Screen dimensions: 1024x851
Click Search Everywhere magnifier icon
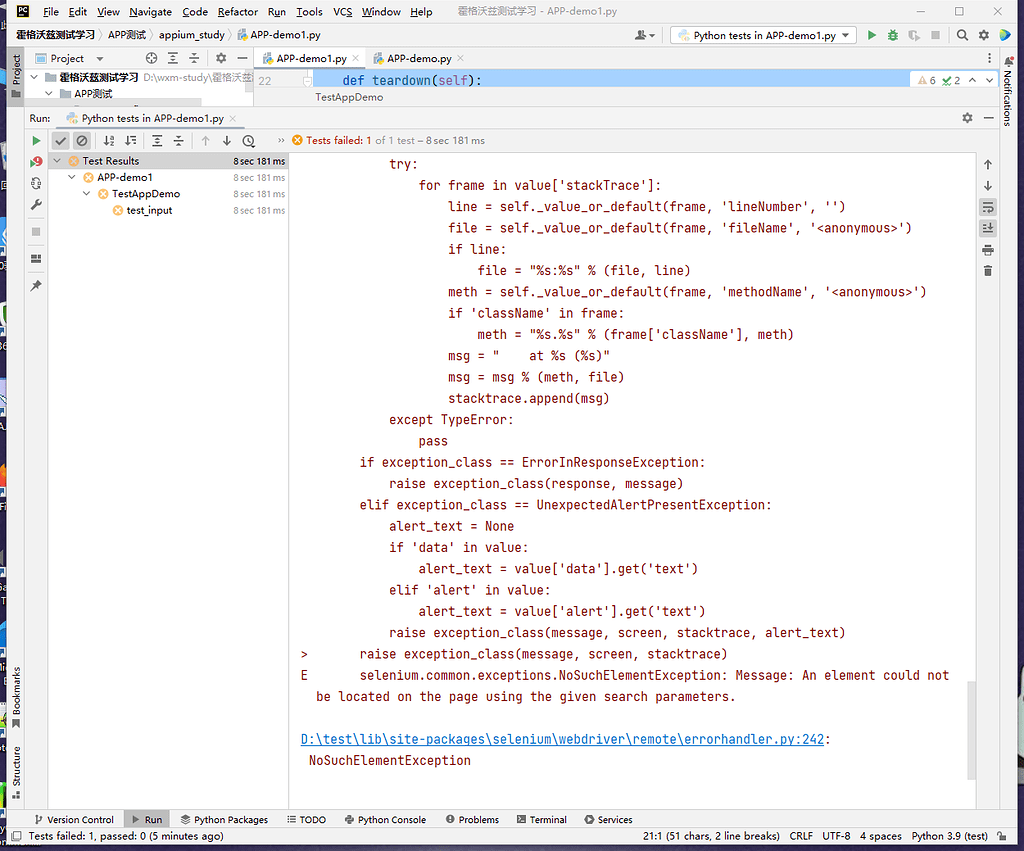click(962, 35)
